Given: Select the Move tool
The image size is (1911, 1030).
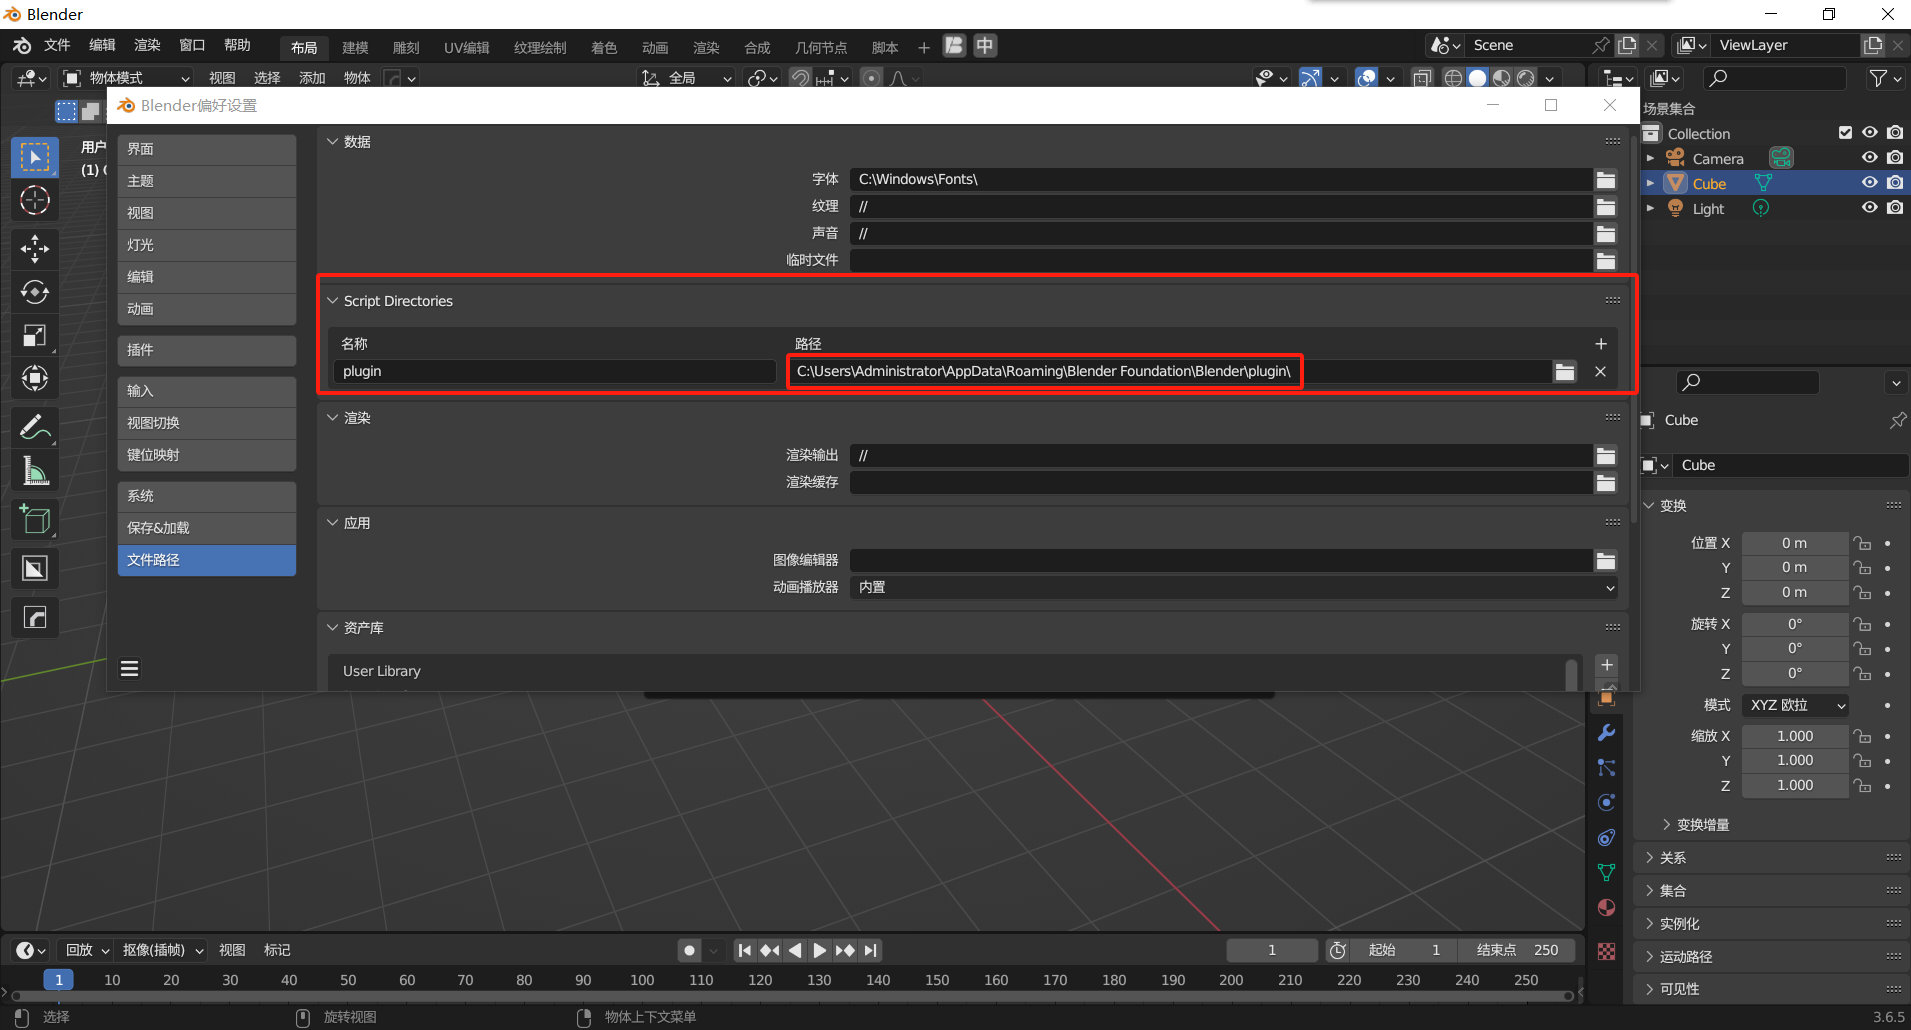Looking at the screenshot, I should pos(35,248).
